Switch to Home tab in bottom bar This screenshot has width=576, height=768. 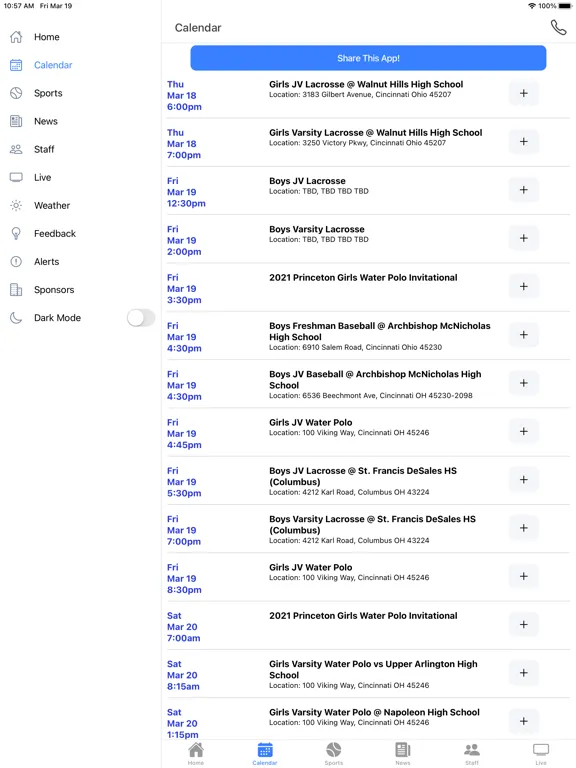point(196,753)
